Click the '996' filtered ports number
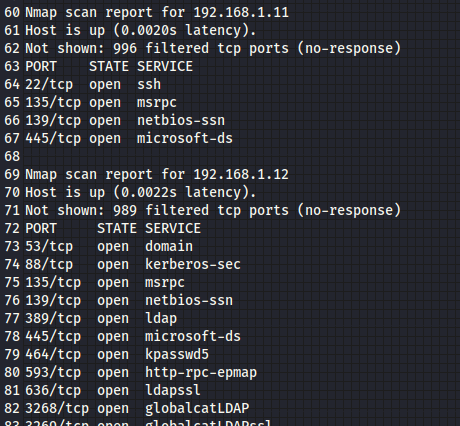Image resolution: width=460 pixels, height=426 pixels. point(125,49)
